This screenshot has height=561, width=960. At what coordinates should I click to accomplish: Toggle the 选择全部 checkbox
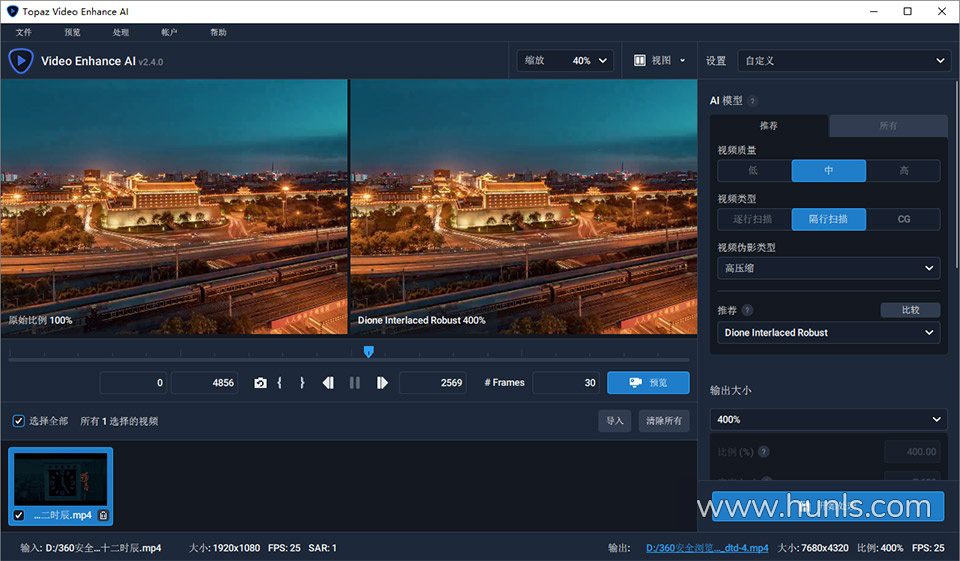(18, 421)
